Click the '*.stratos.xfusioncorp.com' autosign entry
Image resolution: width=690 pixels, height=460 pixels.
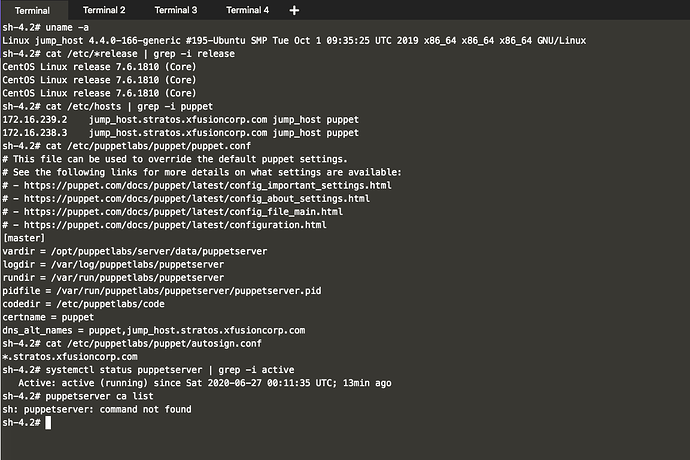pos(70,357)
